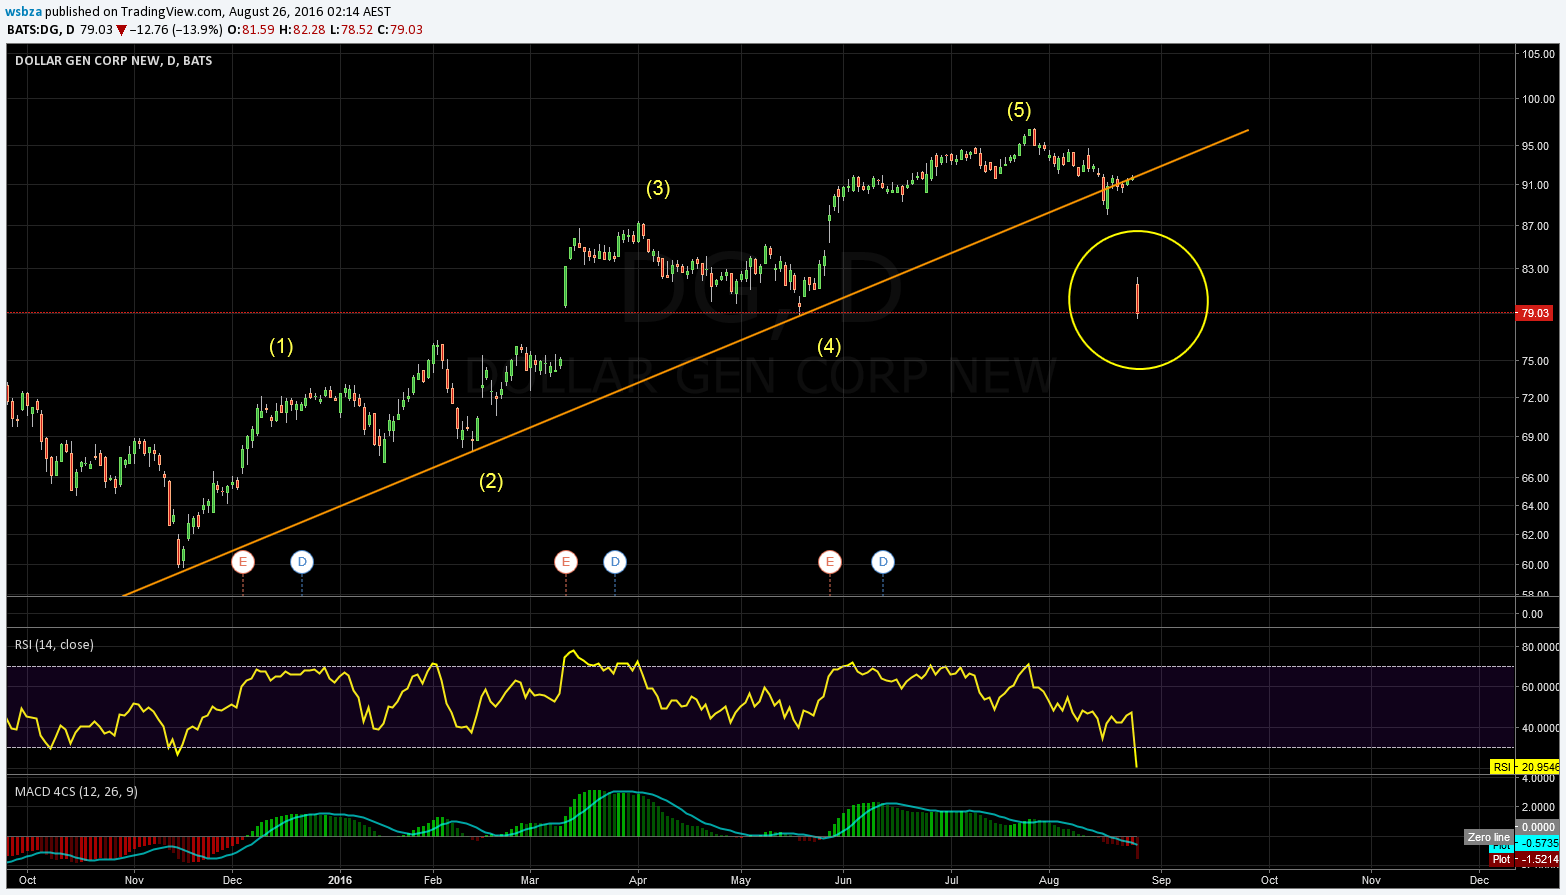Click the O:81.59 open value in header
Screen dimensions: 1566x895
pyautogui.click(x=251, y=29)
